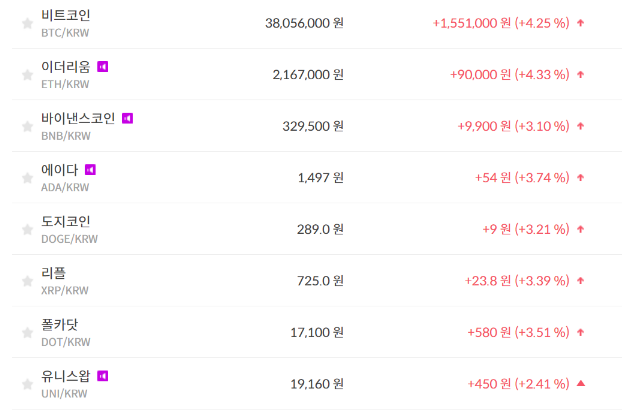Viewport: 622px width, 414px height.
Task: Open the 폴카닷 coin name link
Action: 60,324
